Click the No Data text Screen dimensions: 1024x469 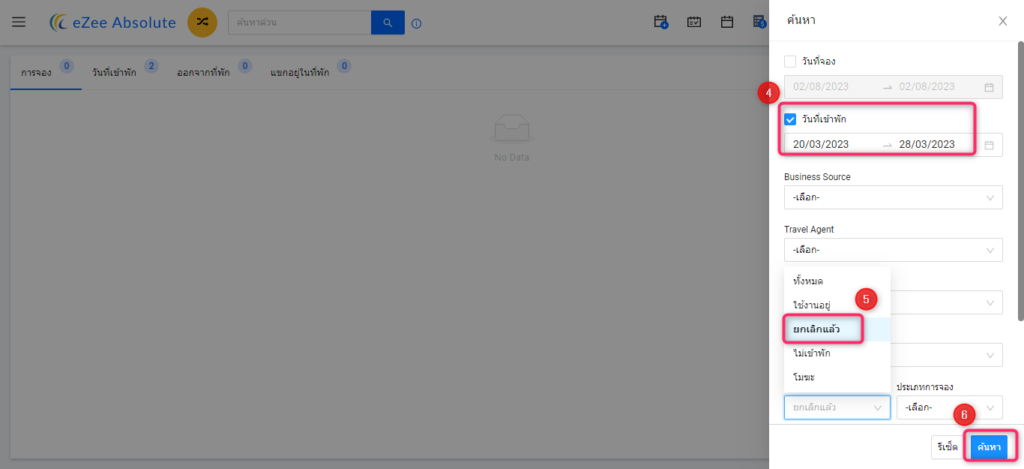(512, 157)
